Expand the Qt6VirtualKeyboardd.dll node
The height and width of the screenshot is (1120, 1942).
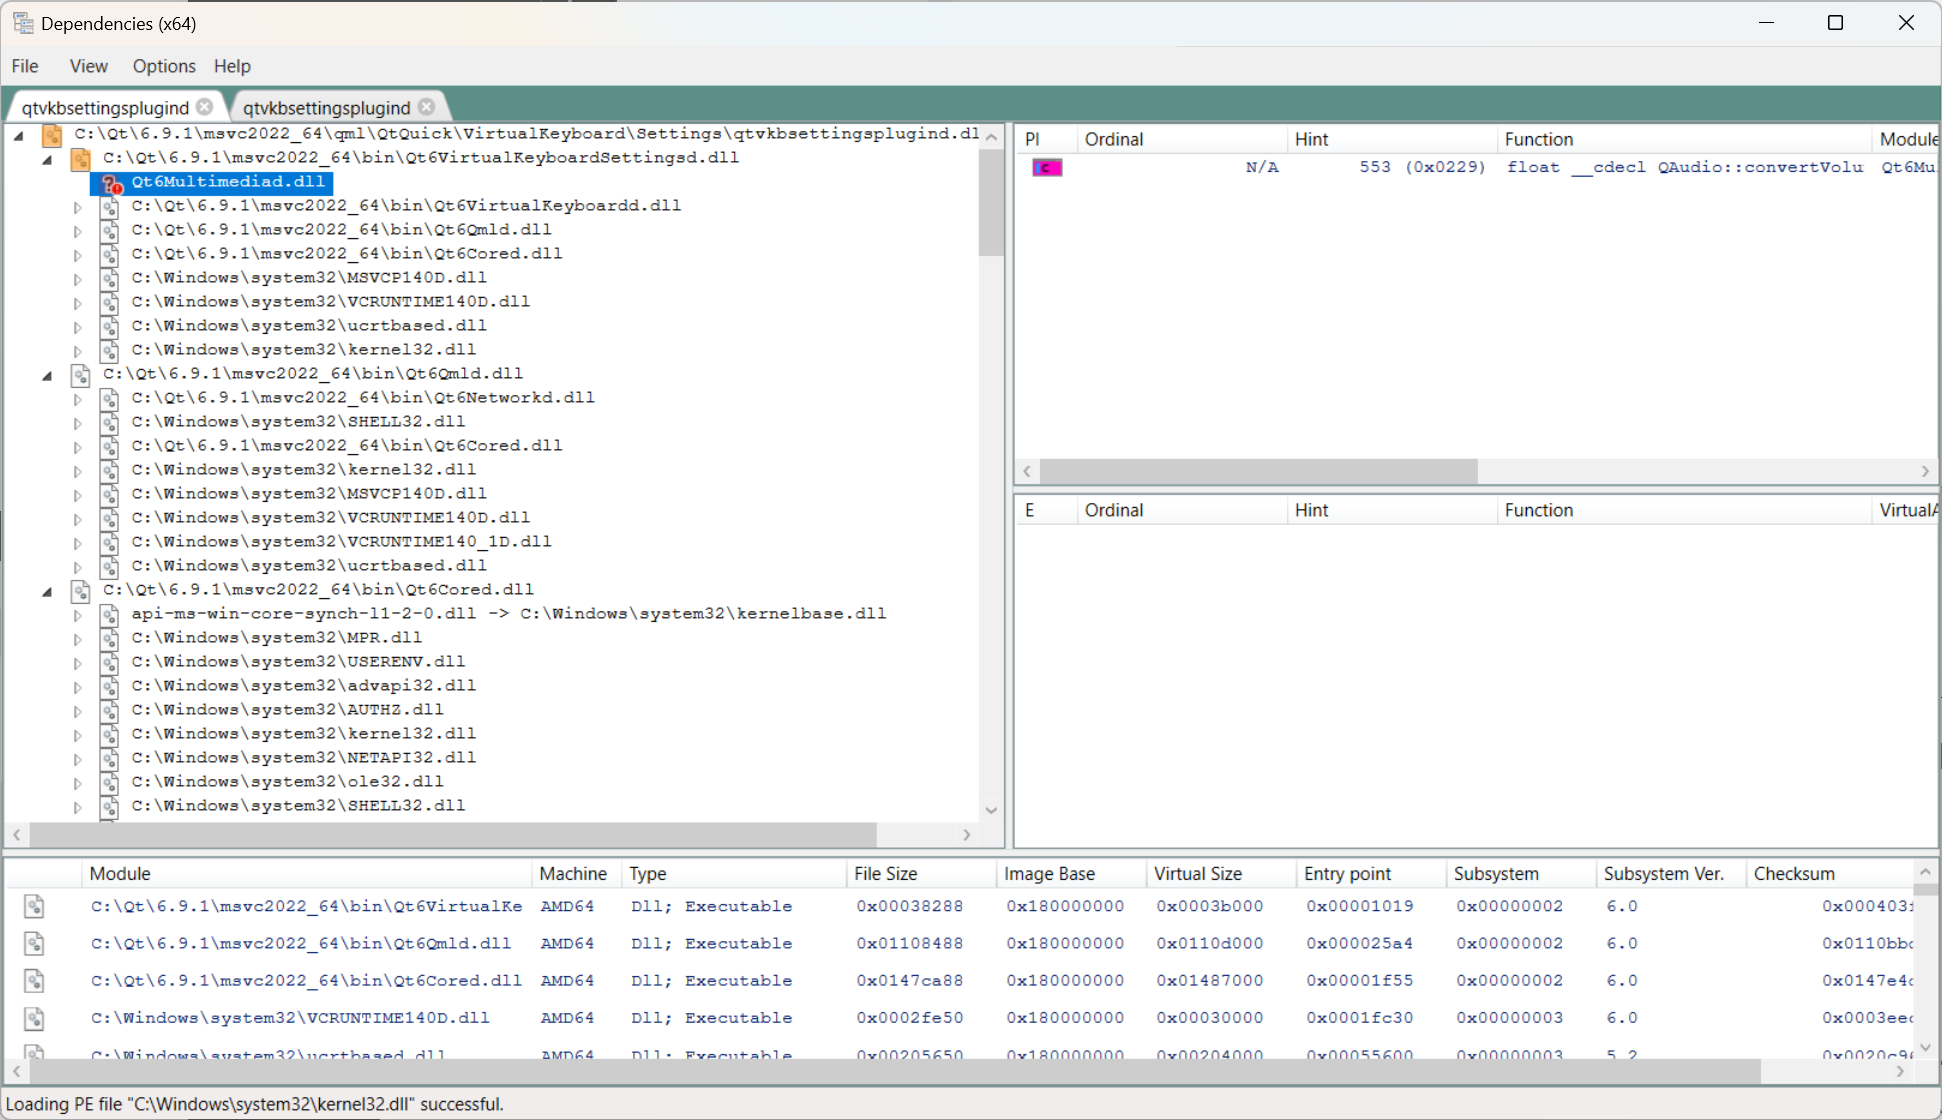(x=77, y=207)
